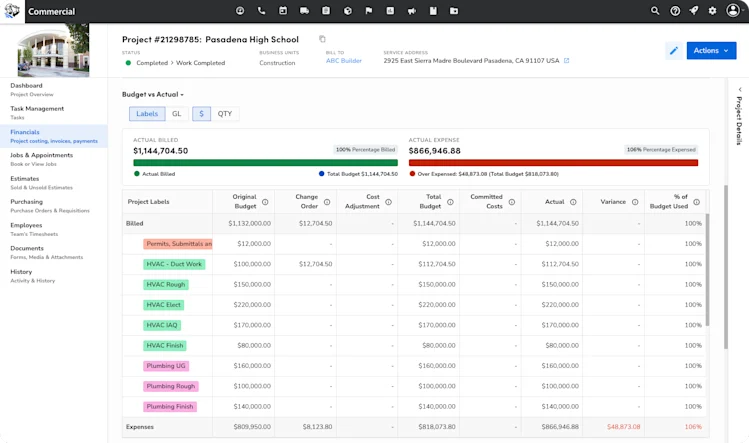Image resolution: width=749 pixels, height=443 pixels.
Task: Open the dashboard gauge icon in top bar
Action: tap(240, 11)
